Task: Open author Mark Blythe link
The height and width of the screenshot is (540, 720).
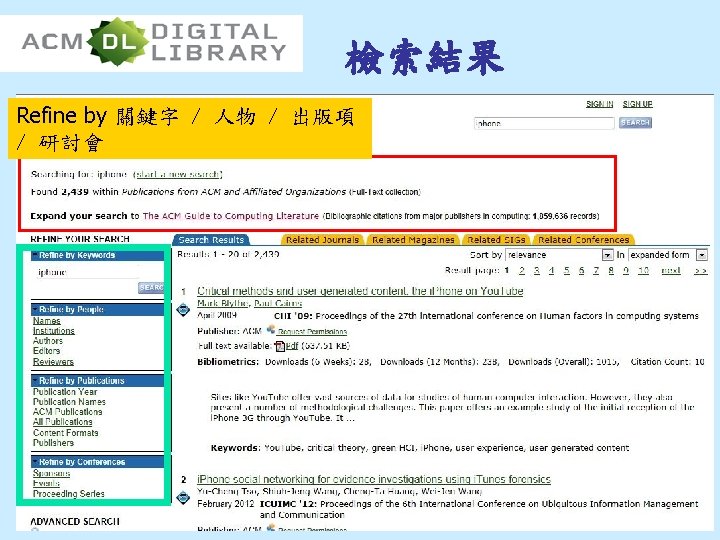Action: (x=223, y=303)
